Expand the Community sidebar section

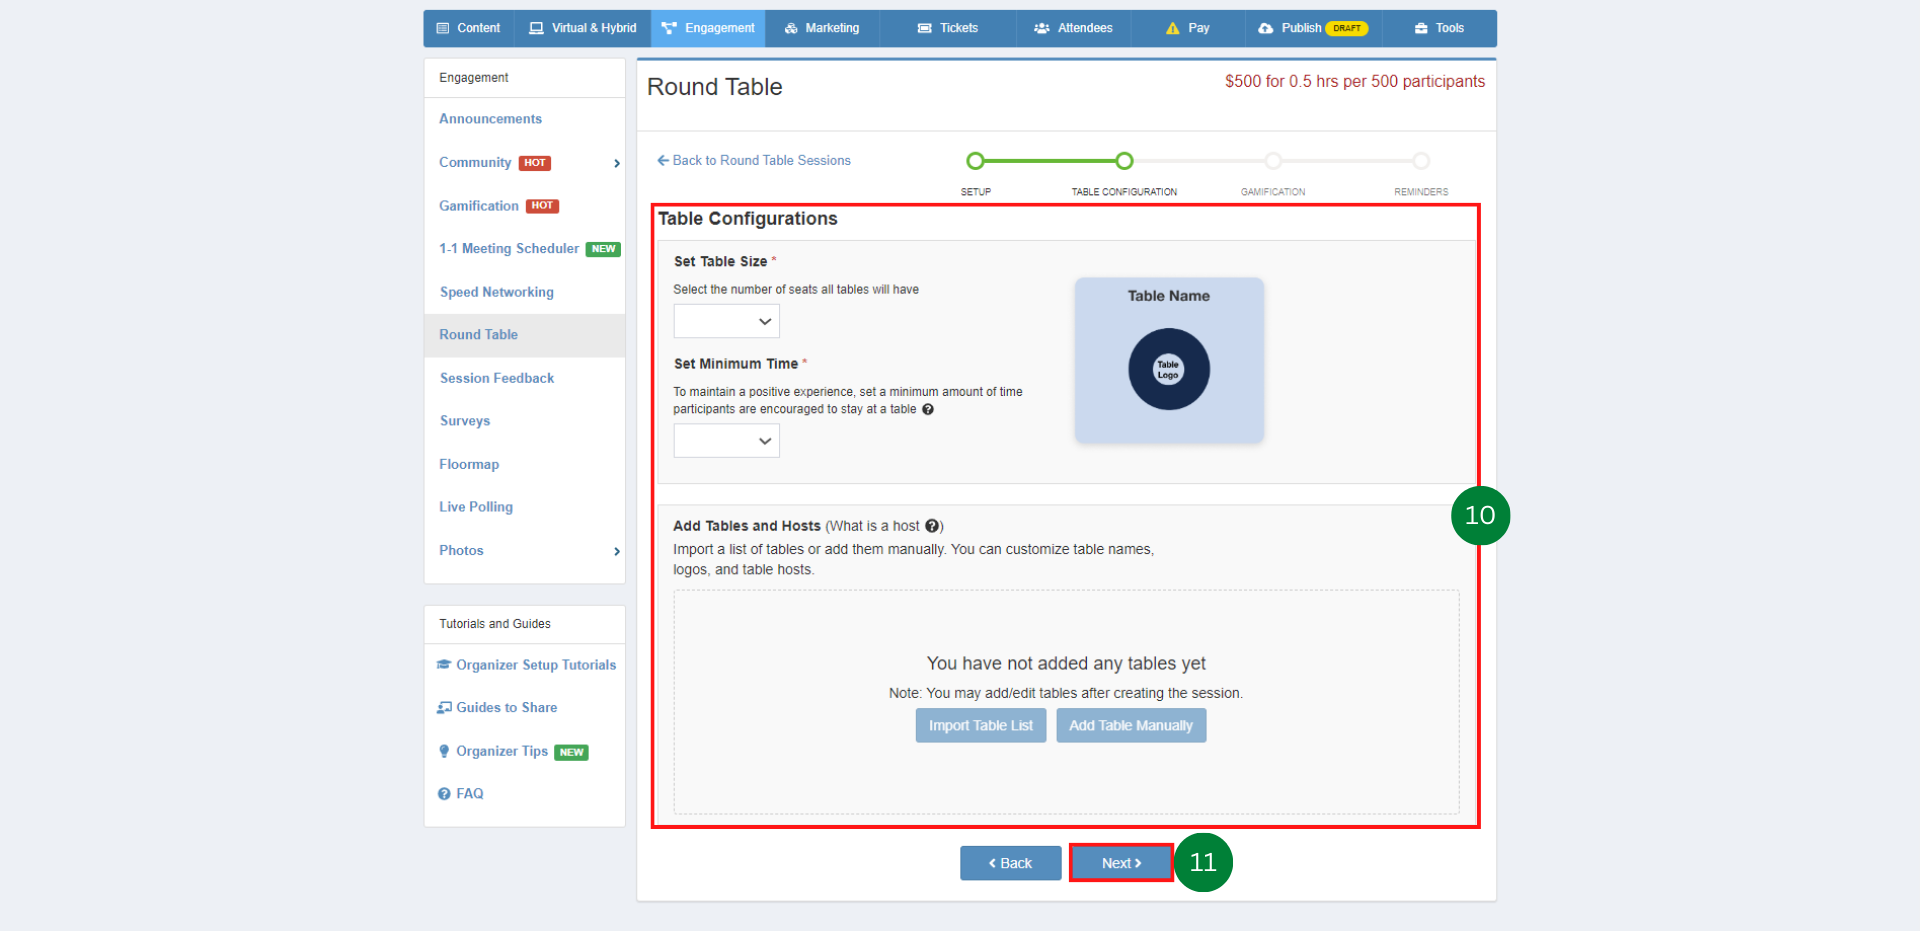616,163
